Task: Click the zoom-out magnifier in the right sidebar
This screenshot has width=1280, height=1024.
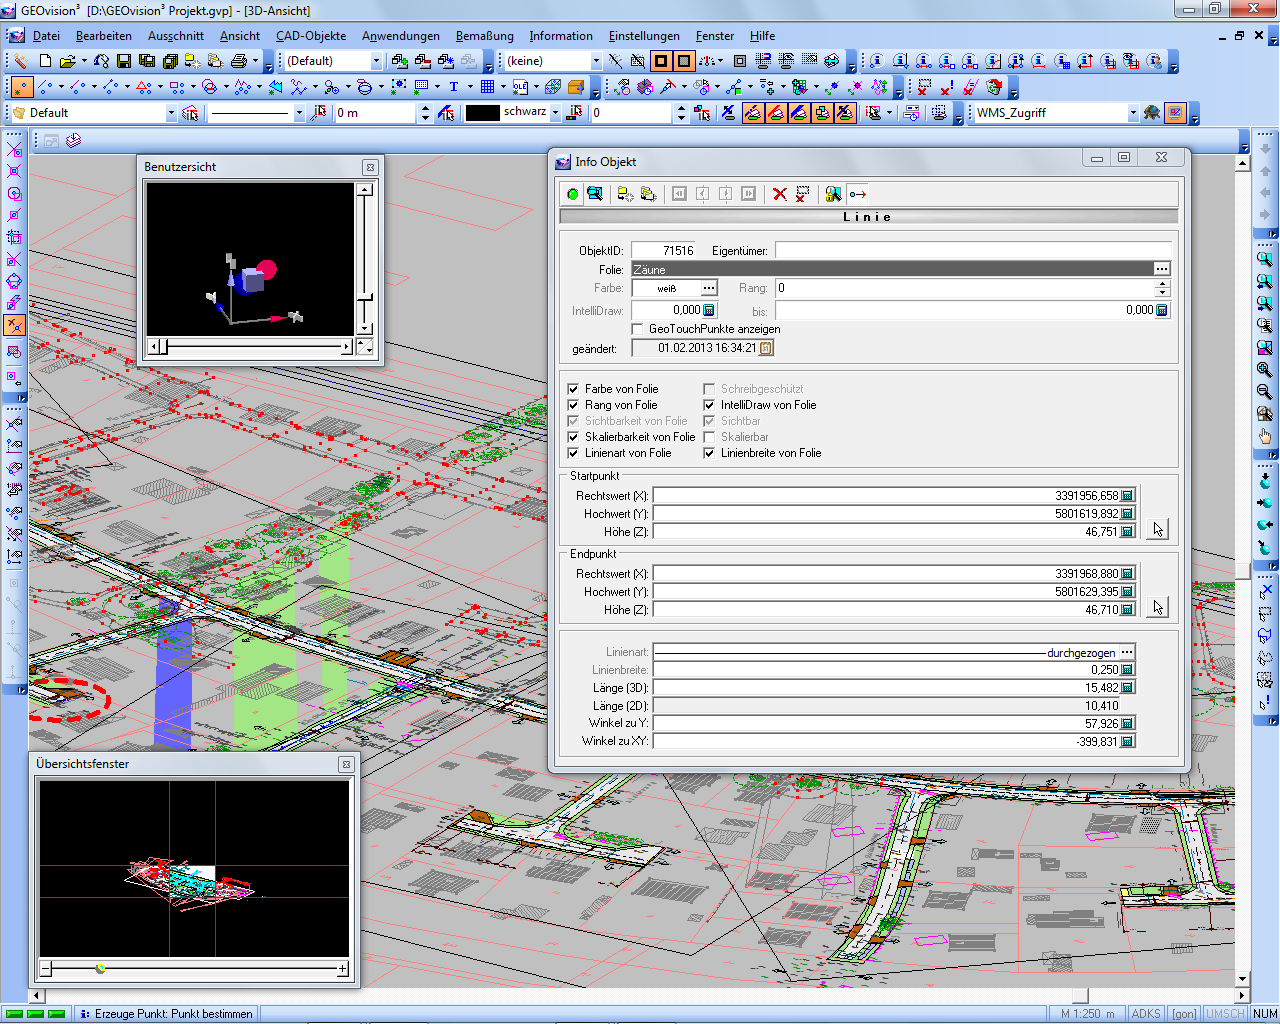Action: point(1265,392)
